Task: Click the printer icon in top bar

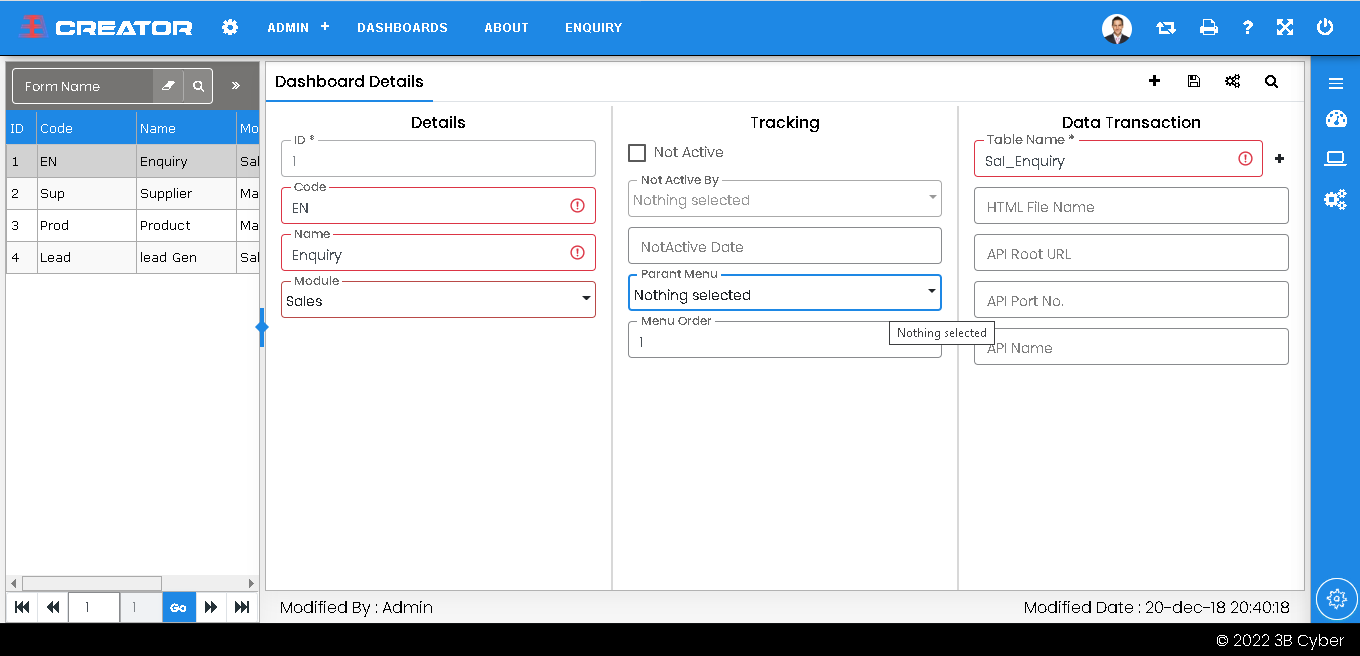Action: tap(1208, 28)
